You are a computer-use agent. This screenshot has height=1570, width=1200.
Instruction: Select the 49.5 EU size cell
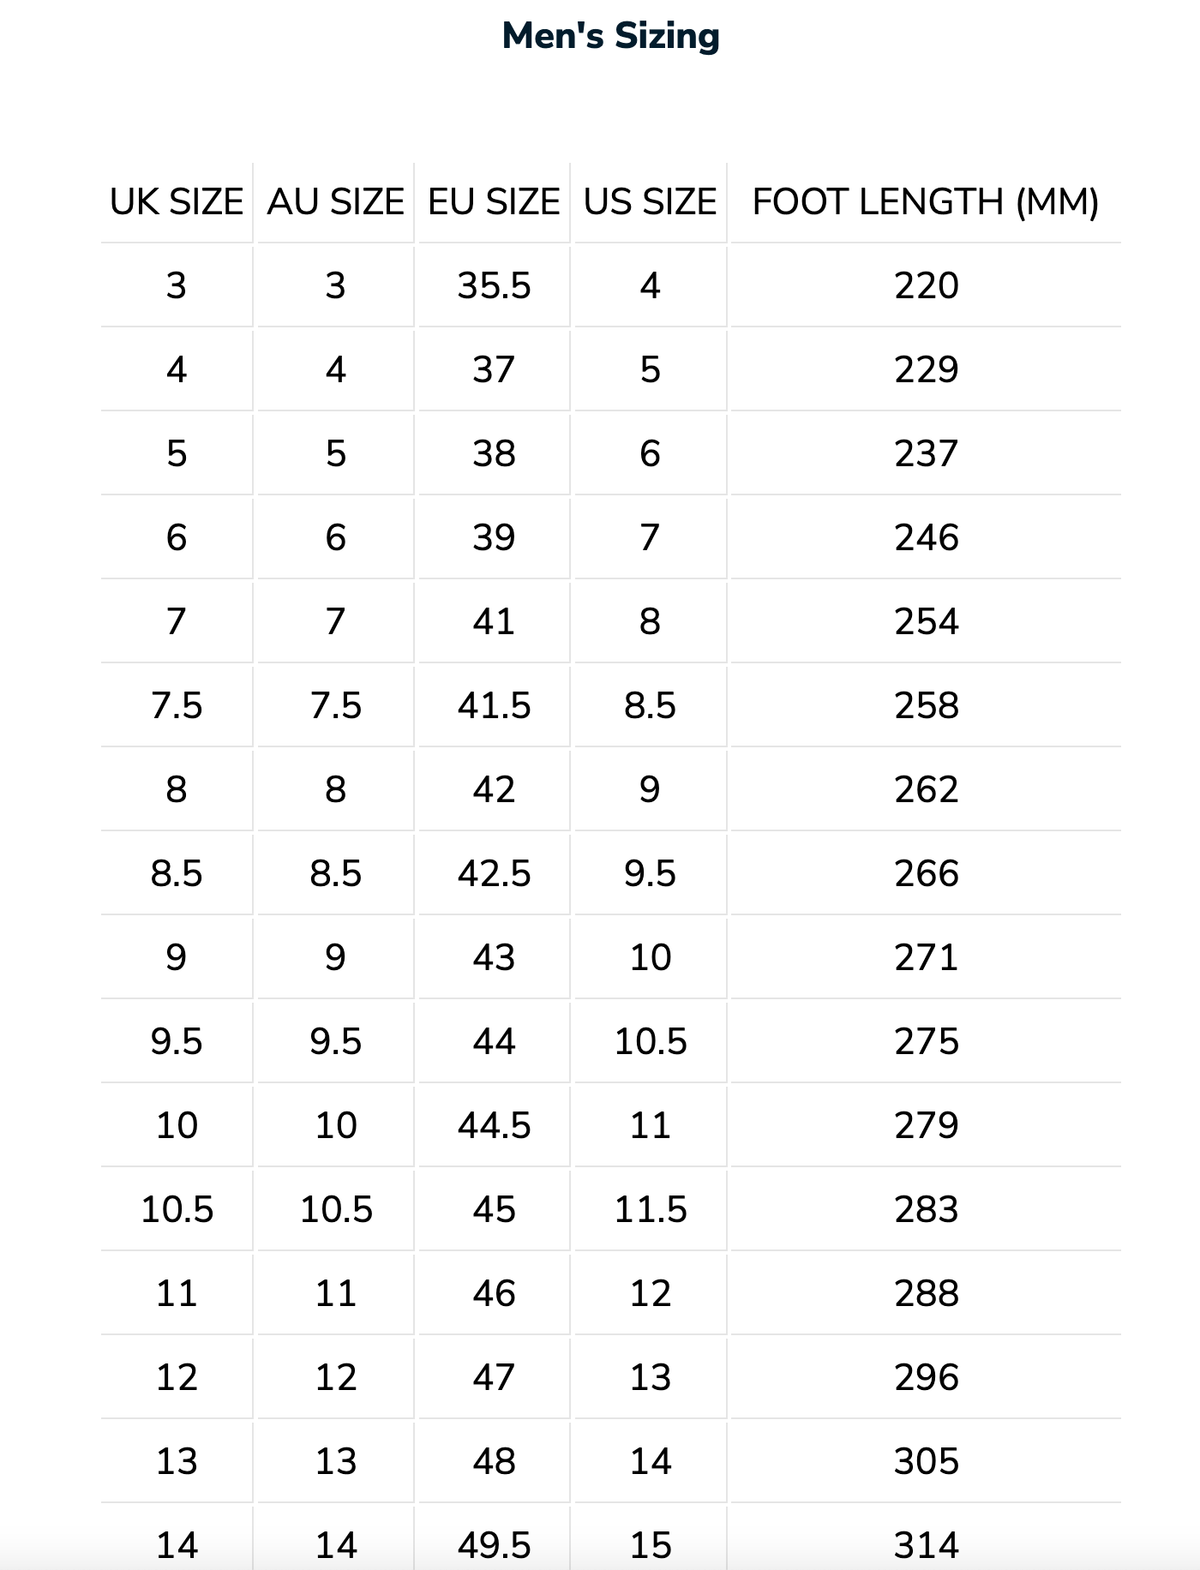[x=494, y=1546]
